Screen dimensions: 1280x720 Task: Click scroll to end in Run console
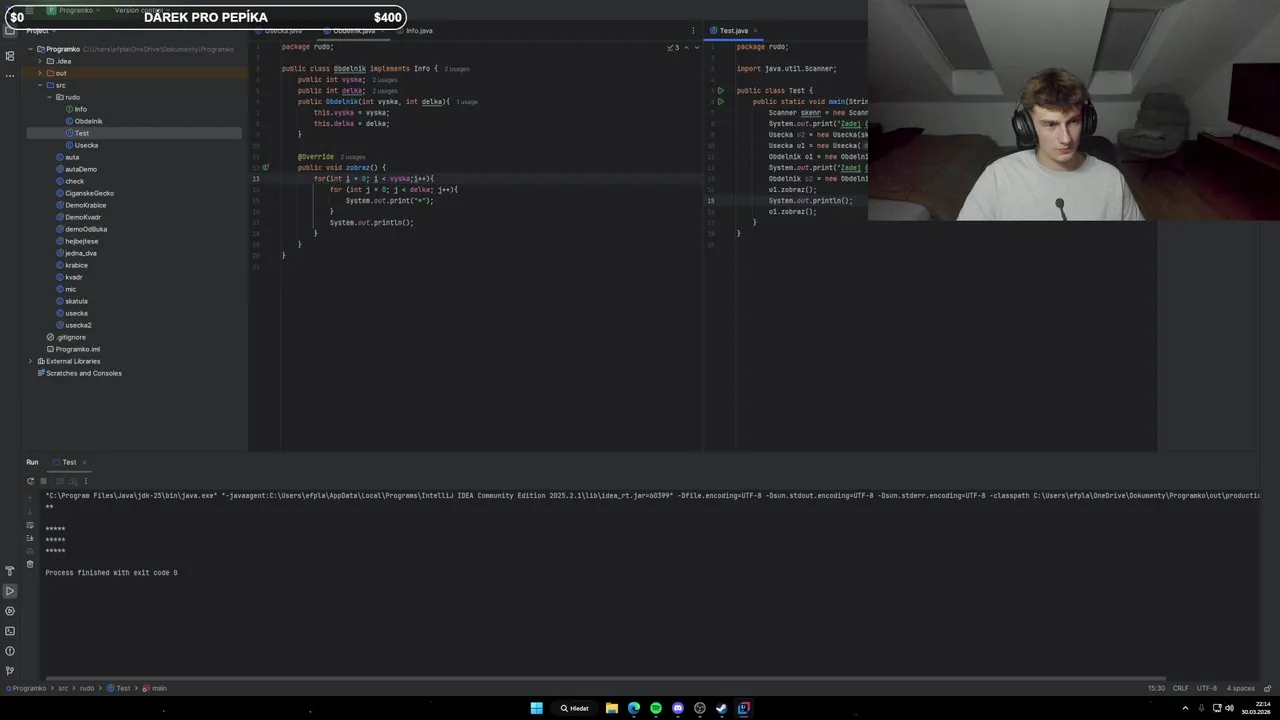[30, 538]
